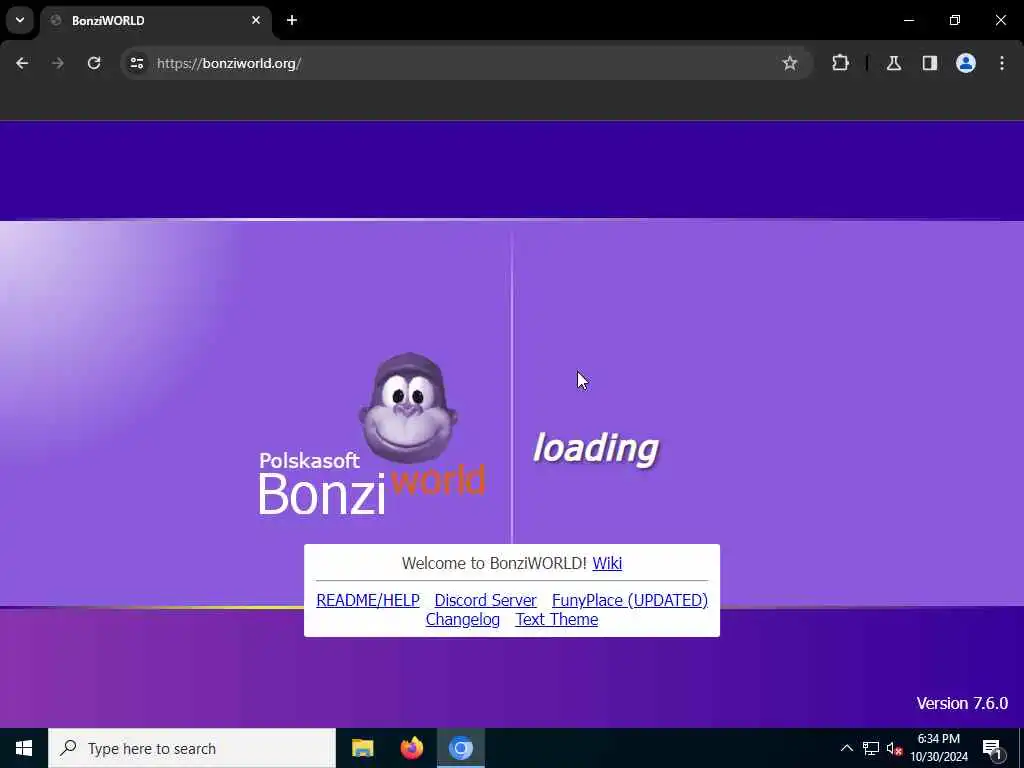The height and width of the screenshot is (768, 1024).
Task: Open a new browser tab
Action: click(292, 20)
